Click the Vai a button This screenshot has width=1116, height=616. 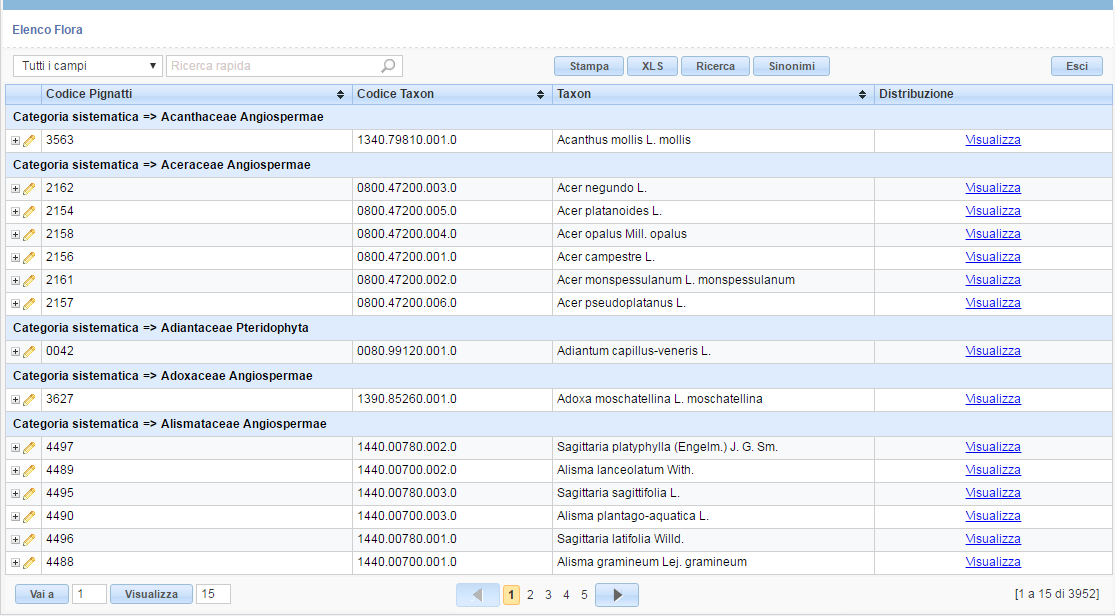pyautogui.click(x=42, y=594)
